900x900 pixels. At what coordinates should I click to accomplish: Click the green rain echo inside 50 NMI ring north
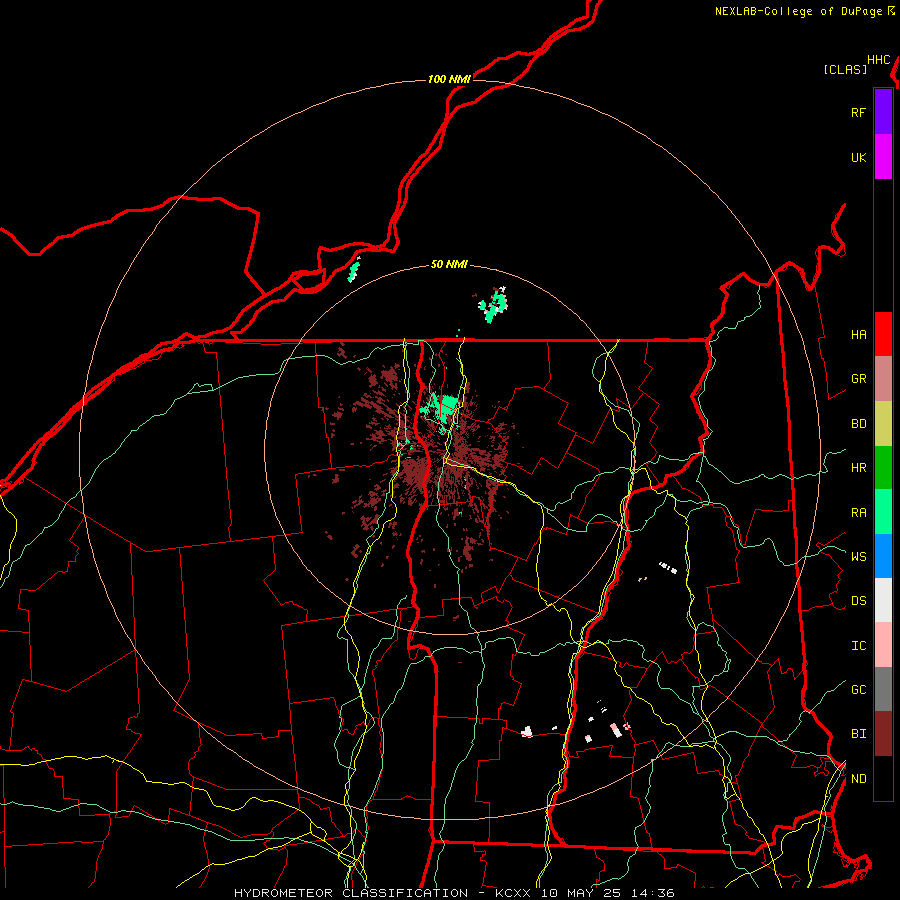click(x=494, y=305)
